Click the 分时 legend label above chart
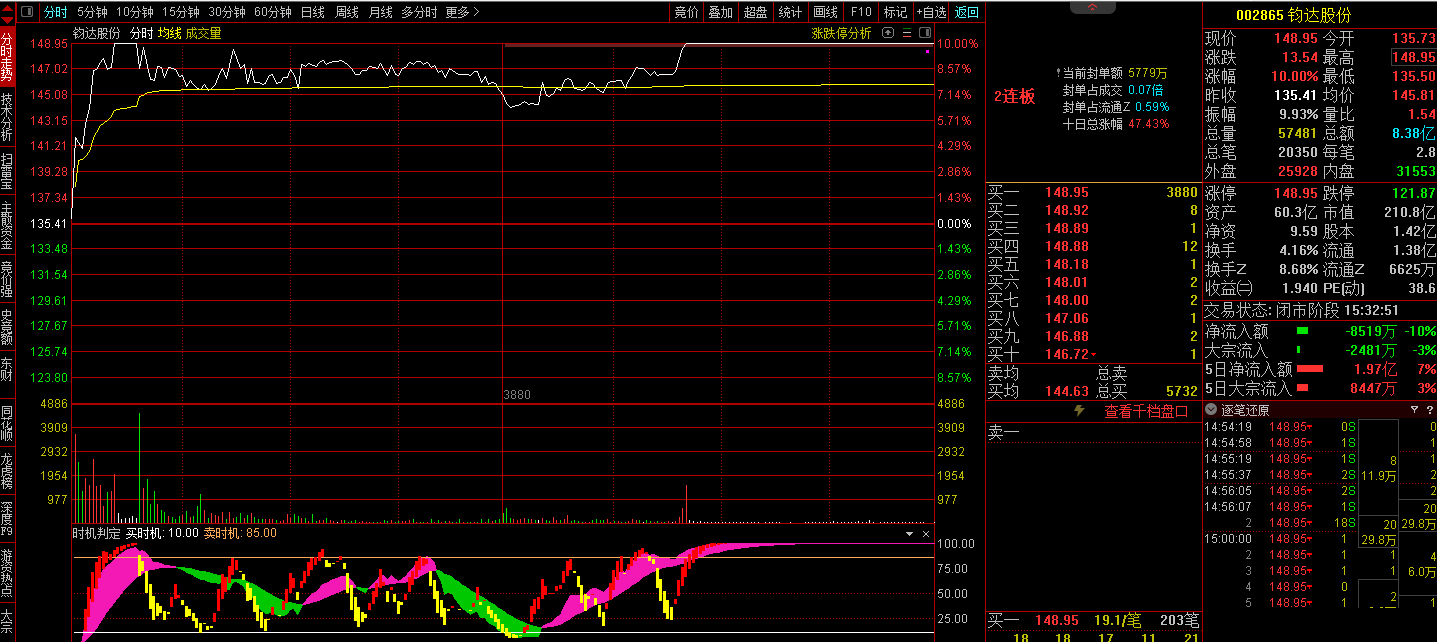Image resolution: width=1437 pixels, height=642 pixels. click(x=142, y=33)
